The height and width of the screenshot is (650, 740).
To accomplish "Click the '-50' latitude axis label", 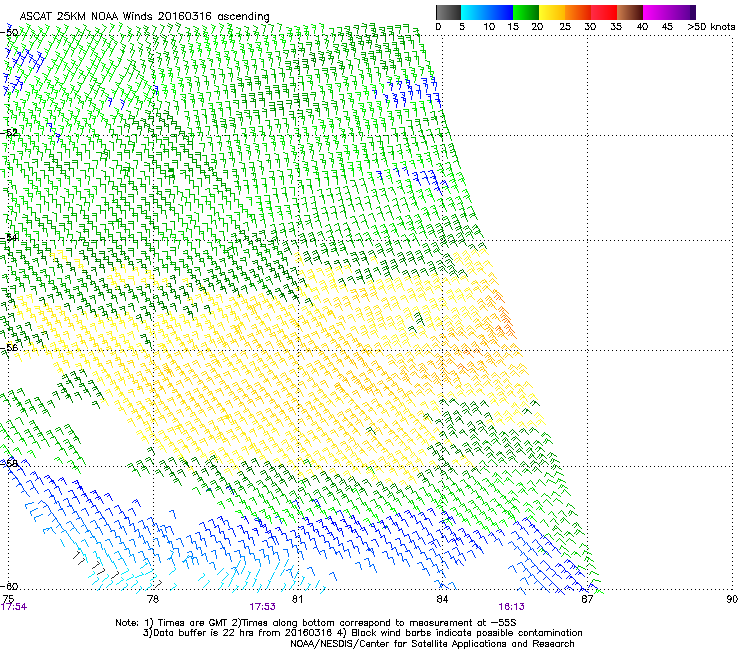I will point(9,33).
